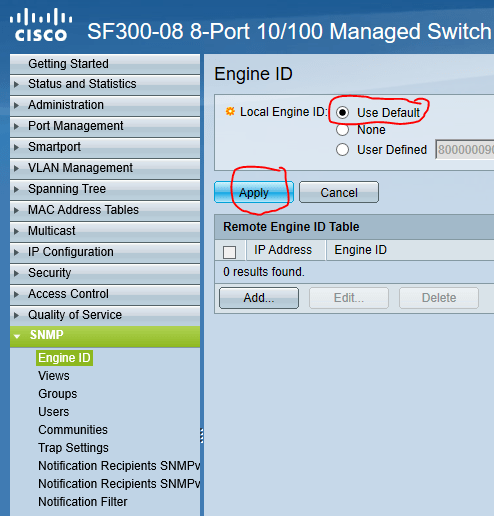Expand the VLAN Management arrow
Image resolution: width=494 pixels, height=516 pixels.
[16, 168]
